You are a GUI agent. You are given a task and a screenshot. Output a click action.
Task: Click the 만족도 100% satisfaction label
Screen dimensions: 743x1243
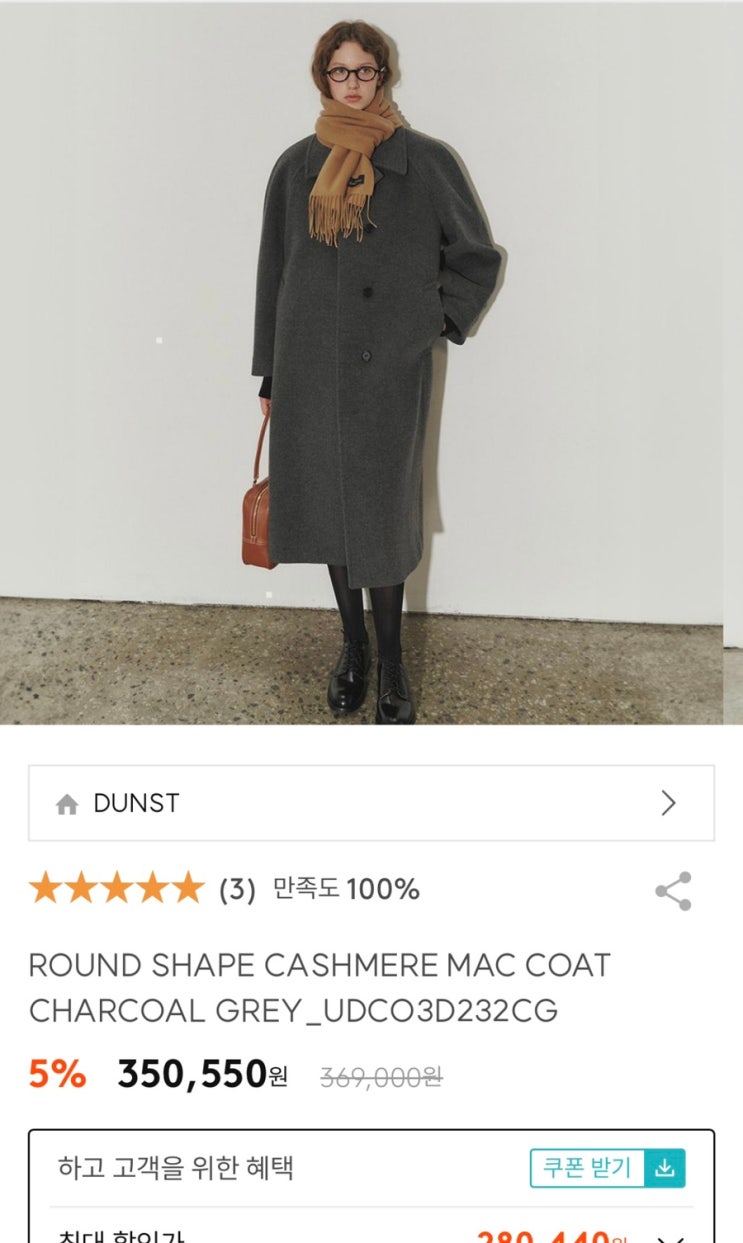[x=346, y=889]
